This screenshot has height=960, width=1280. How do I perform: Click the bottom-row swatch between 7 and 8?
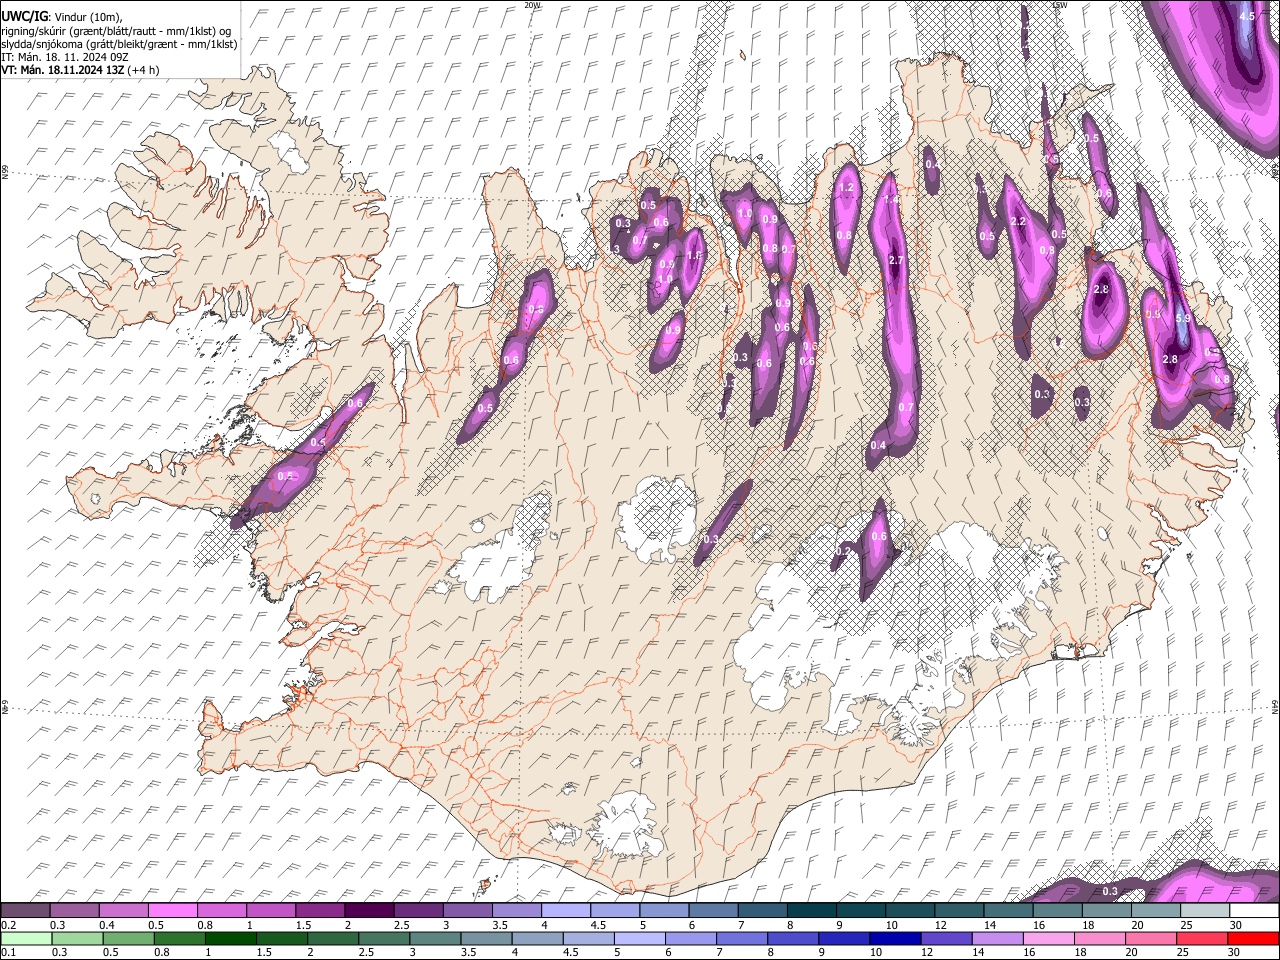[x=742, y=938]
